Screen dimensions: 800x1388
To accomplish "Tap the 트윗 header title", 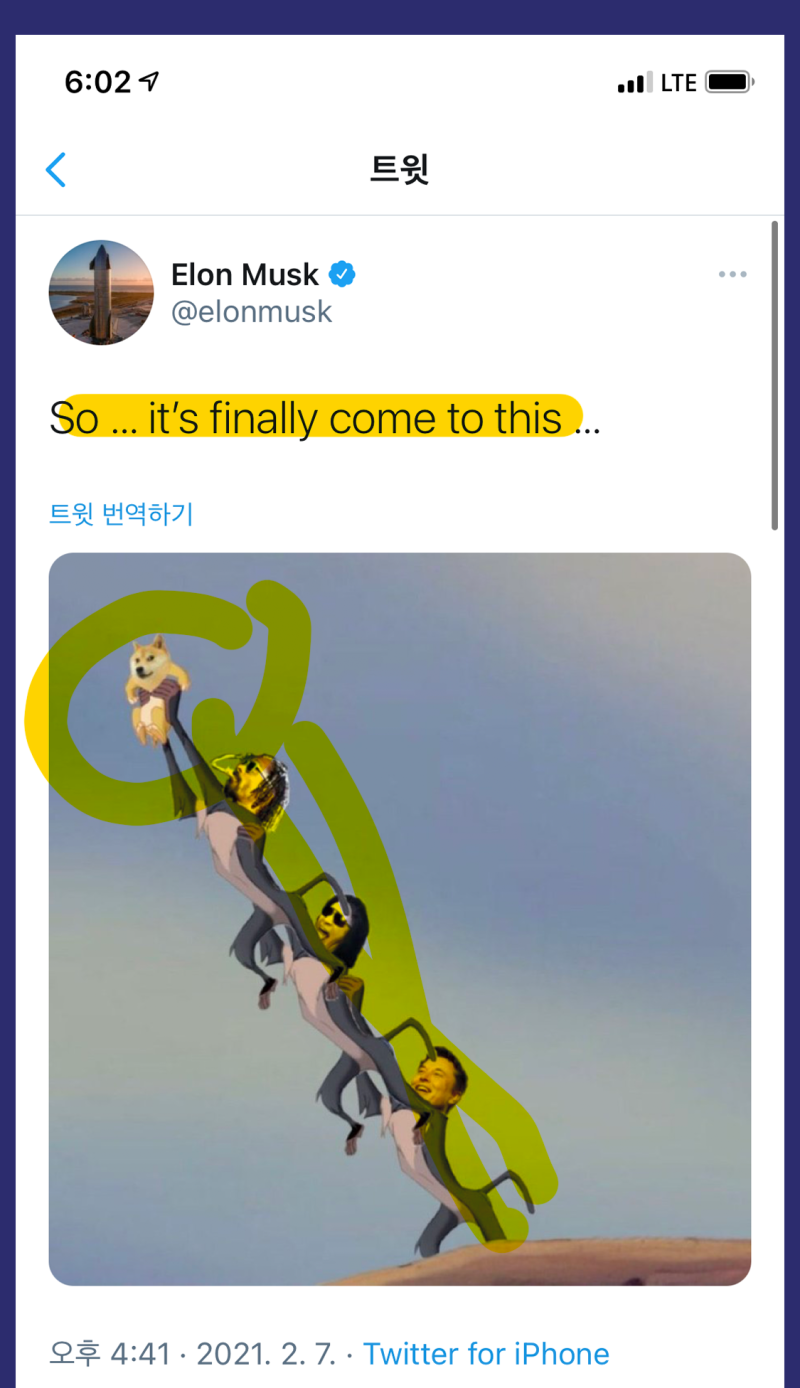I will 400,170.
